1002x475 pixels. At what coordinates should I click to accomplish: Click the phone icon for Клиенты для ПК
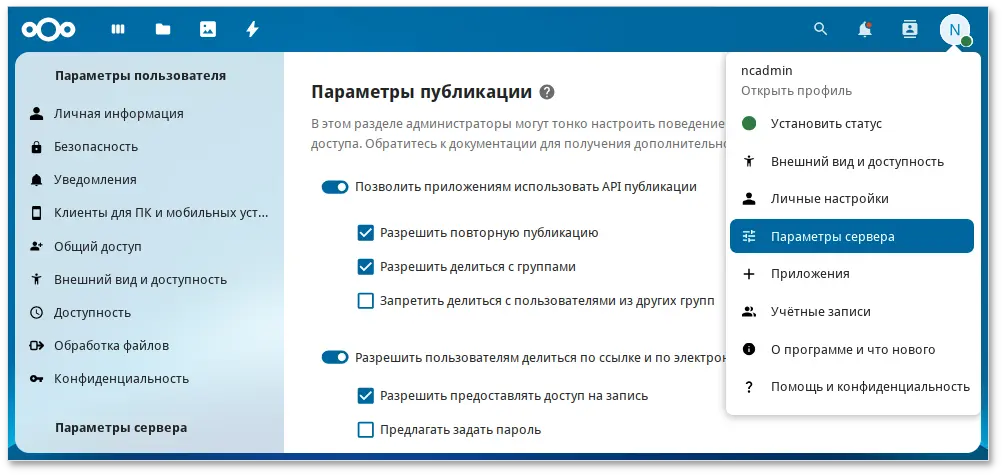coord(36,214)
